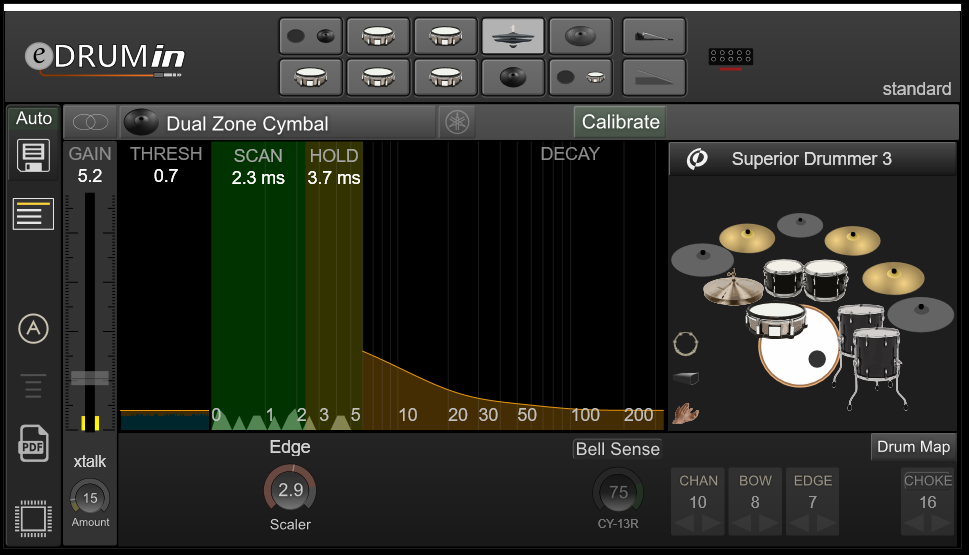Increase the EDGE note with right arrow
Screen dimensions: 969x555
[x=826, y=524]
